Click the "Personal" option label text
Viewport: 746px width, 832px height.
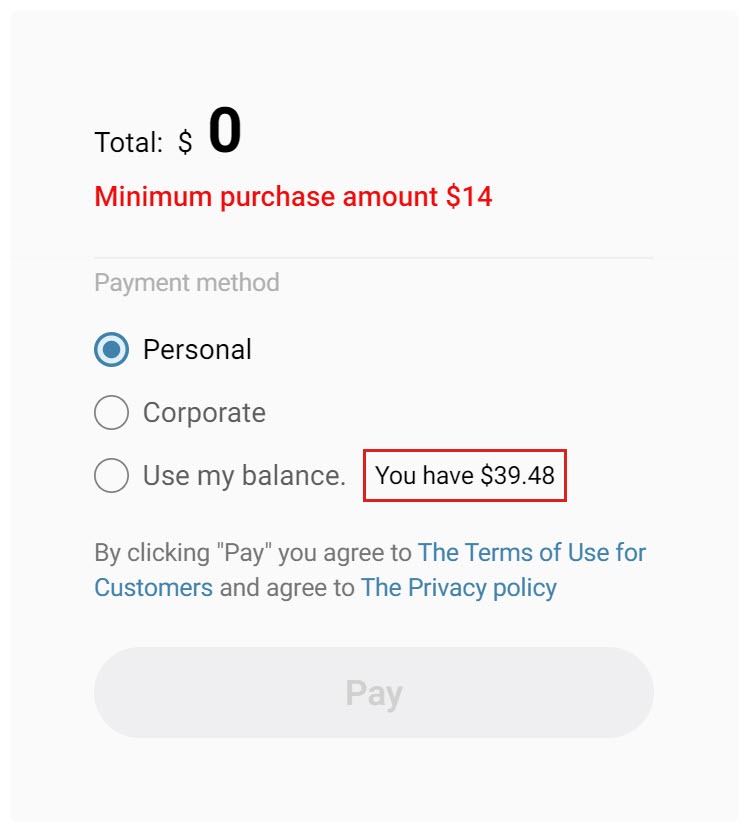[x=197, y=349]
